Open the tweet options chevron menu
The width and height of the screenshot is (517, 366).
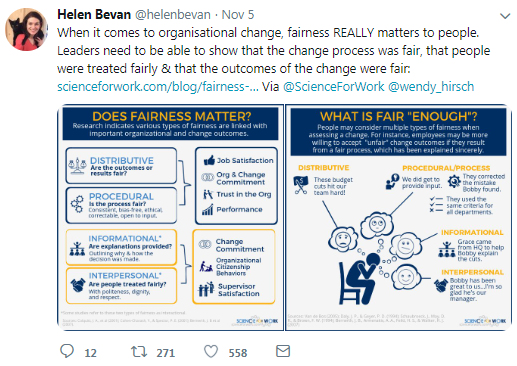[505, 16]
